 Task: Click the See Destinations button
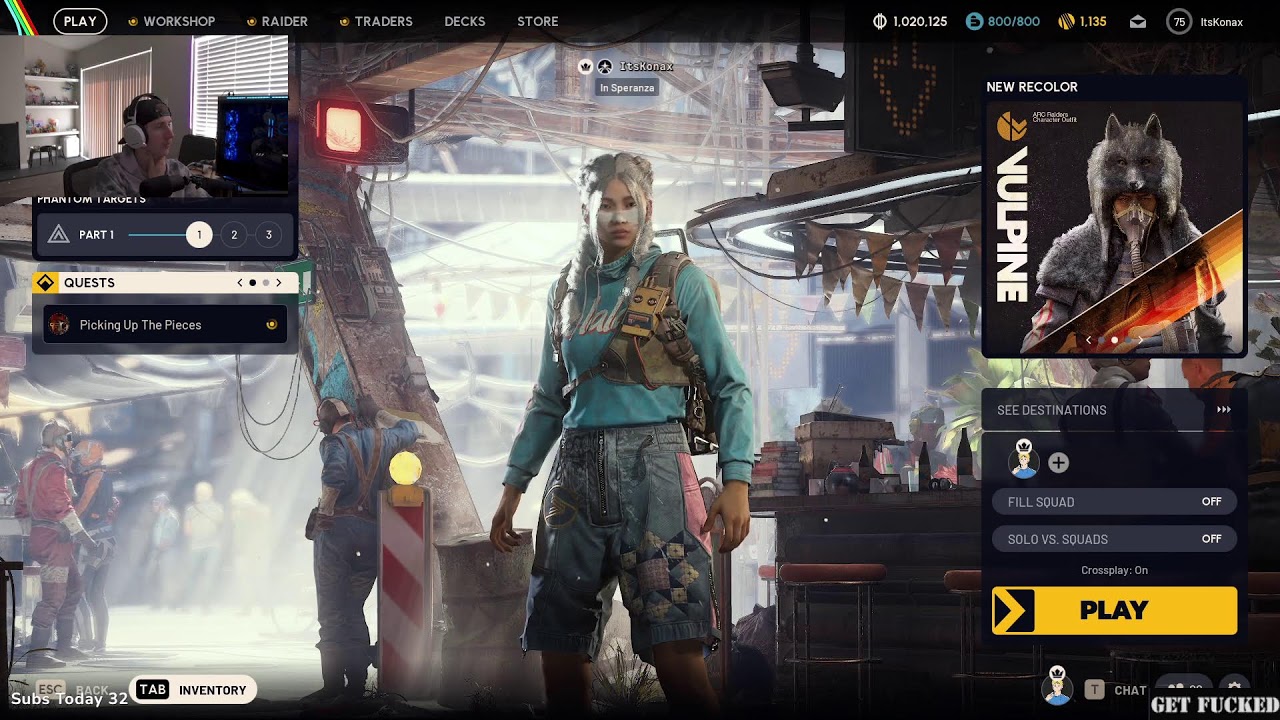[1114, 410]
